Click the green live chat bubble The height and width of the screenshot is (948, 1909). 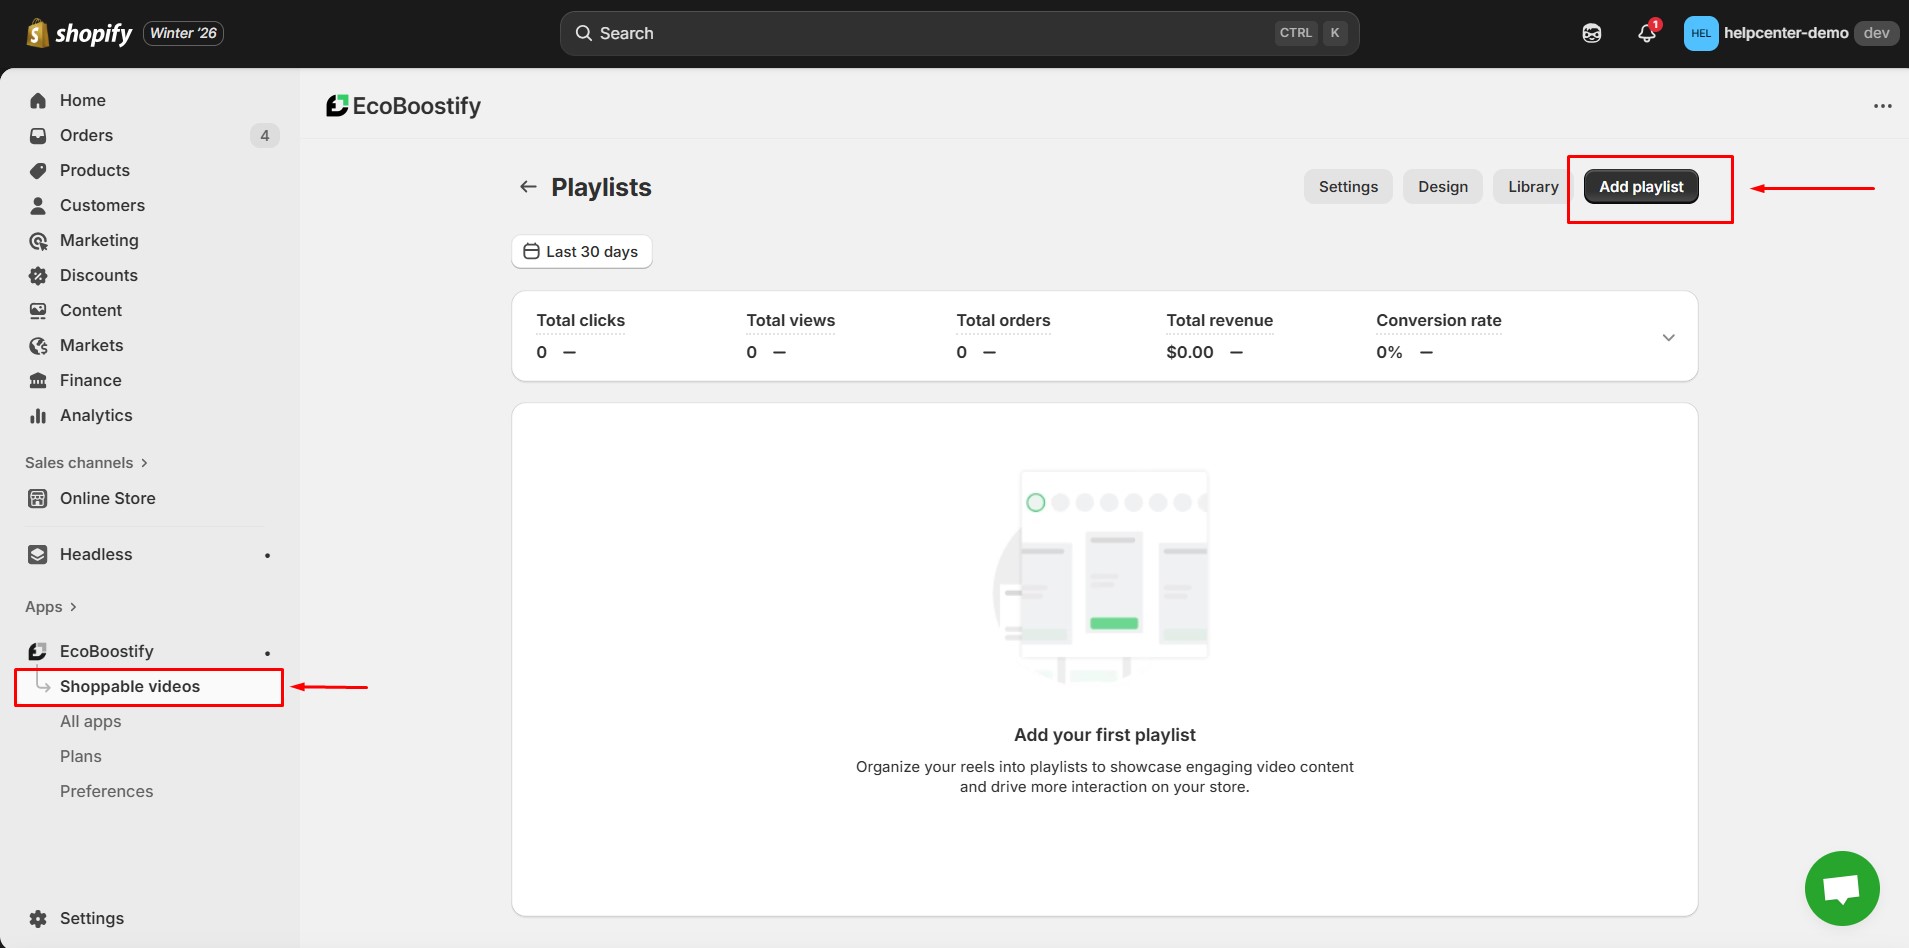click(1841, 888)
